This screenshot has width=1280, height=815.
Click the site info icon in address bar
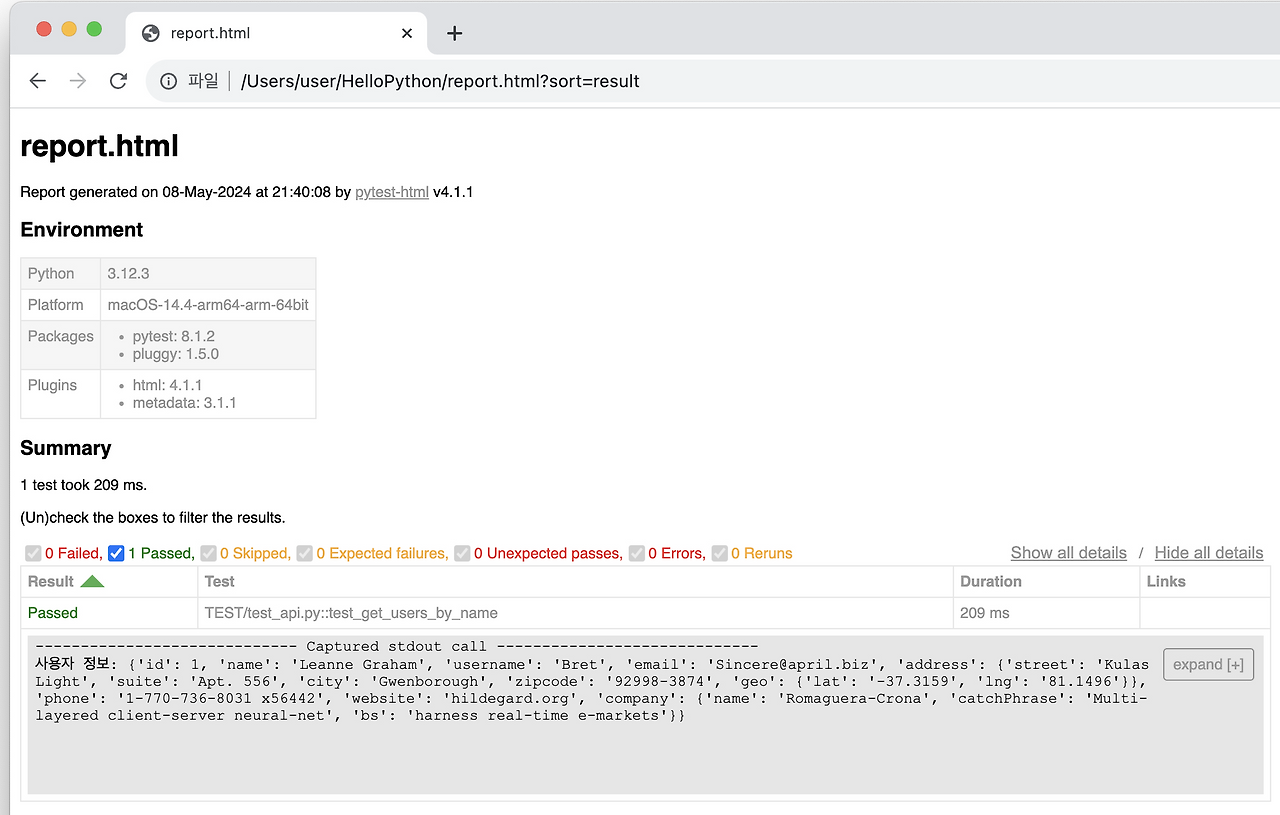tap(169, 81)
